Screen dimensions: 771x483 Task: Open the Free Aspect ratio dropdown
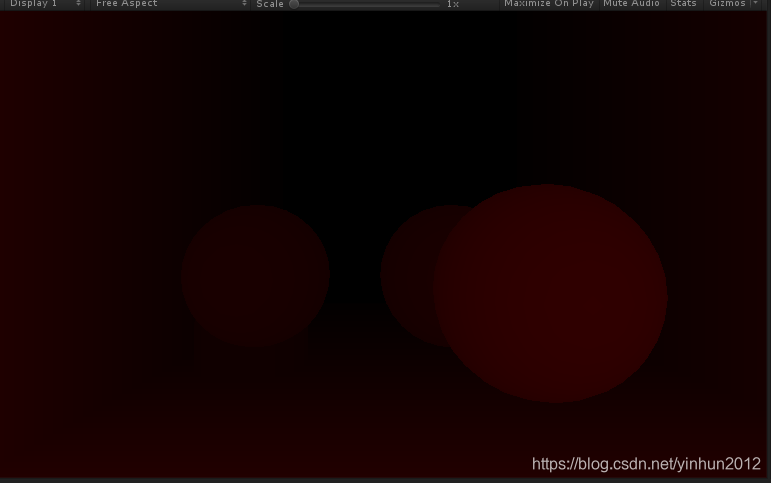point(170,4)
